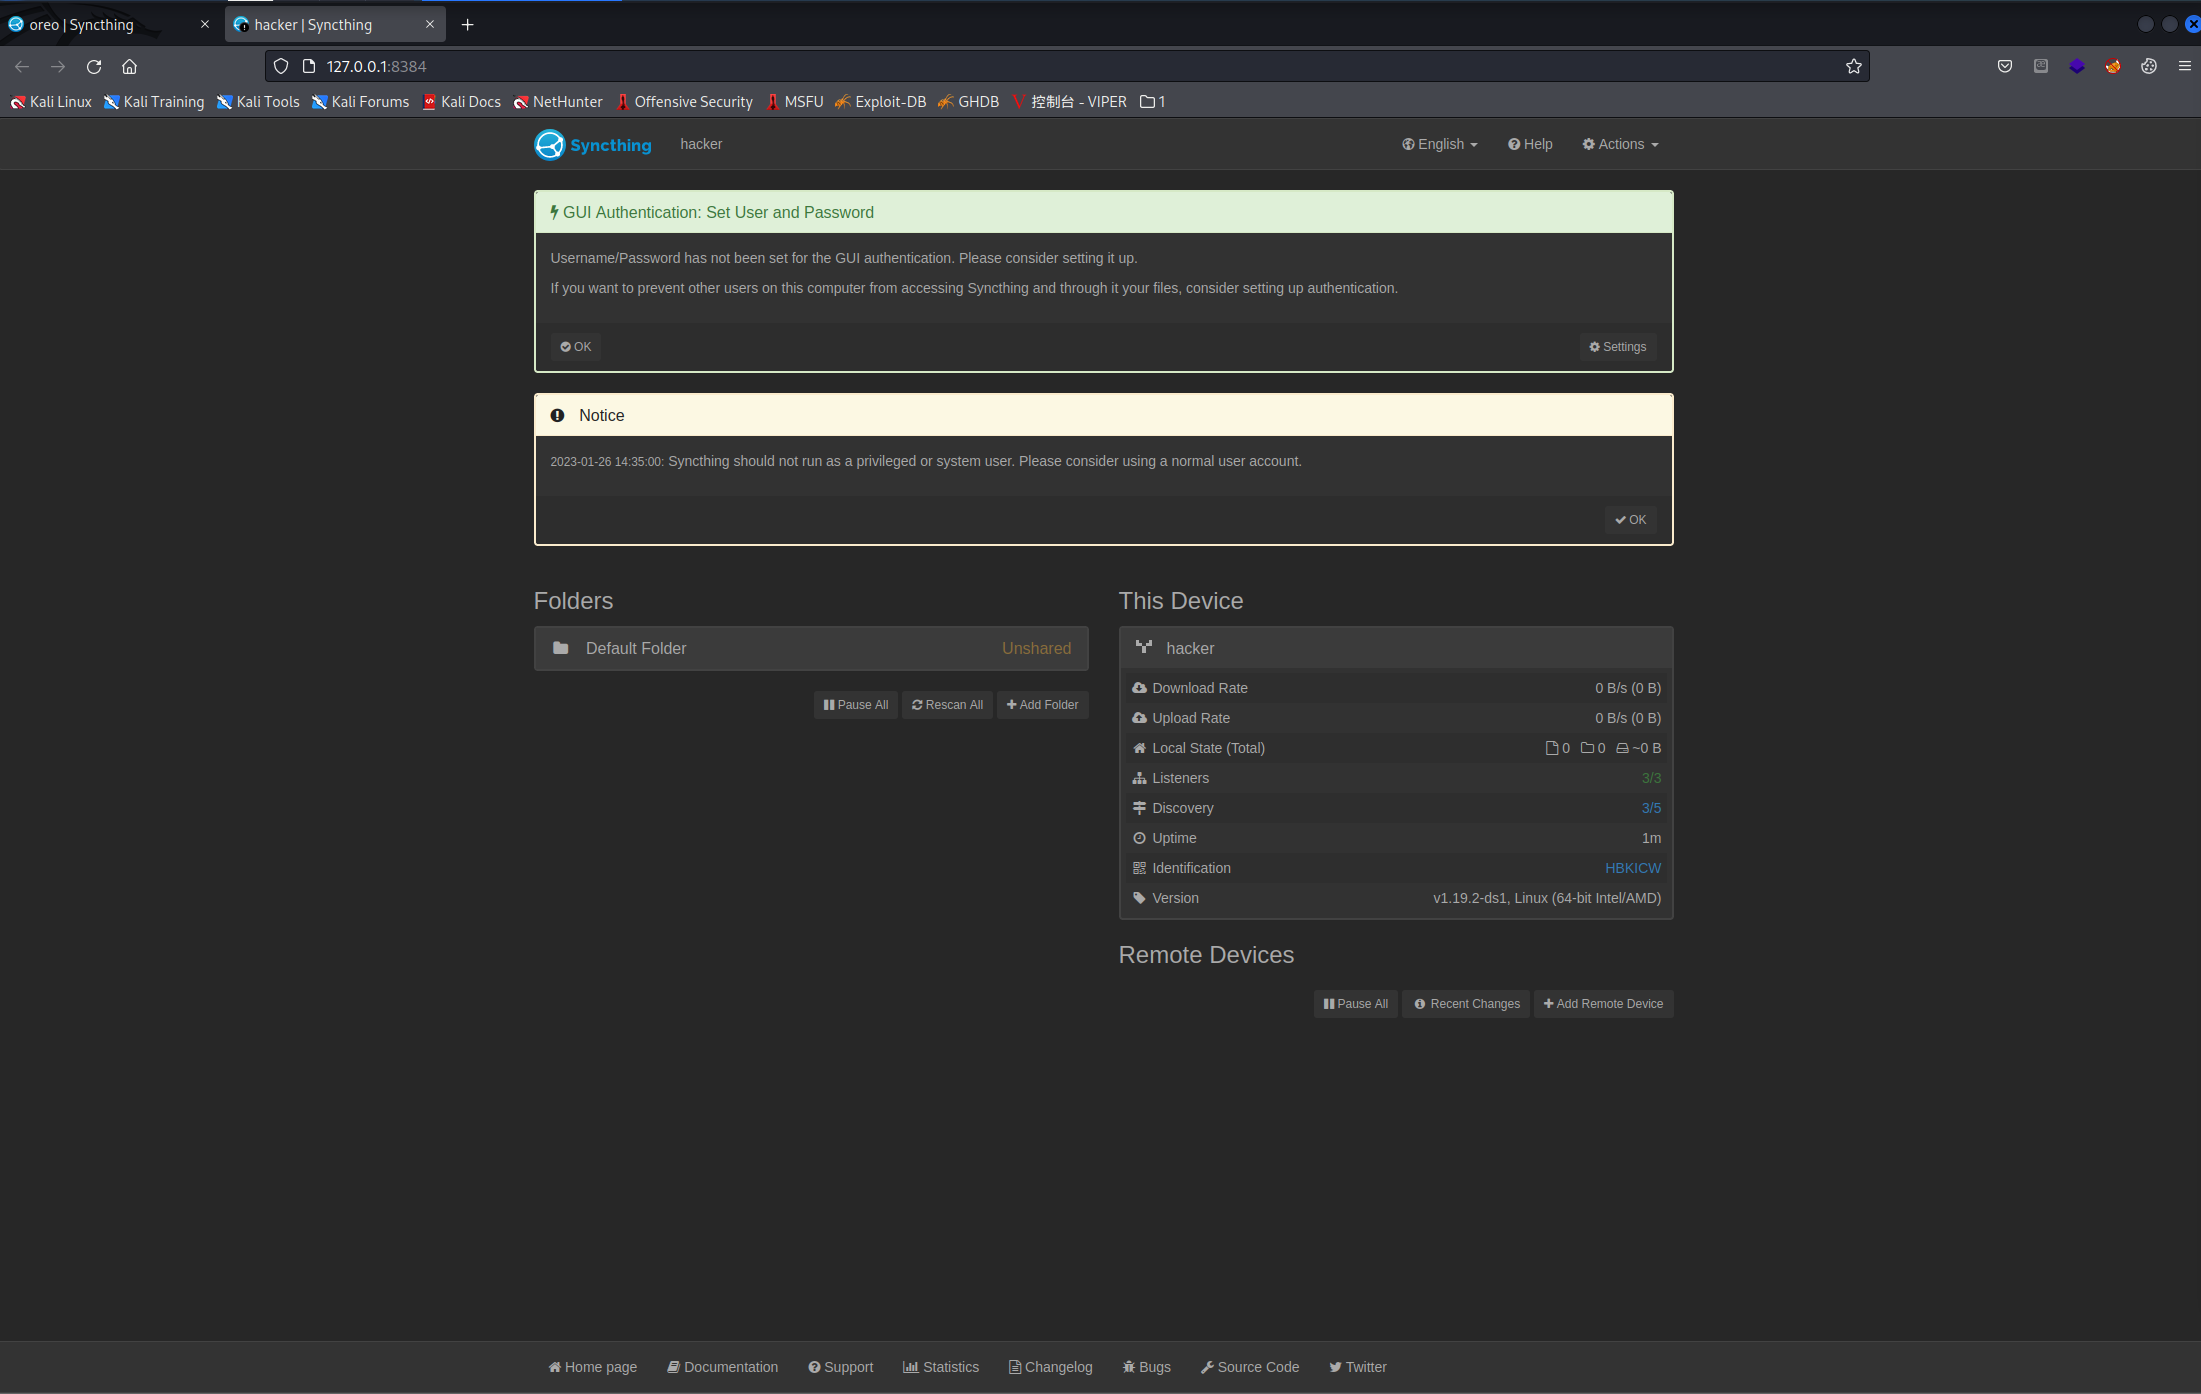Click the hacker device icon

click(1144, 648)
